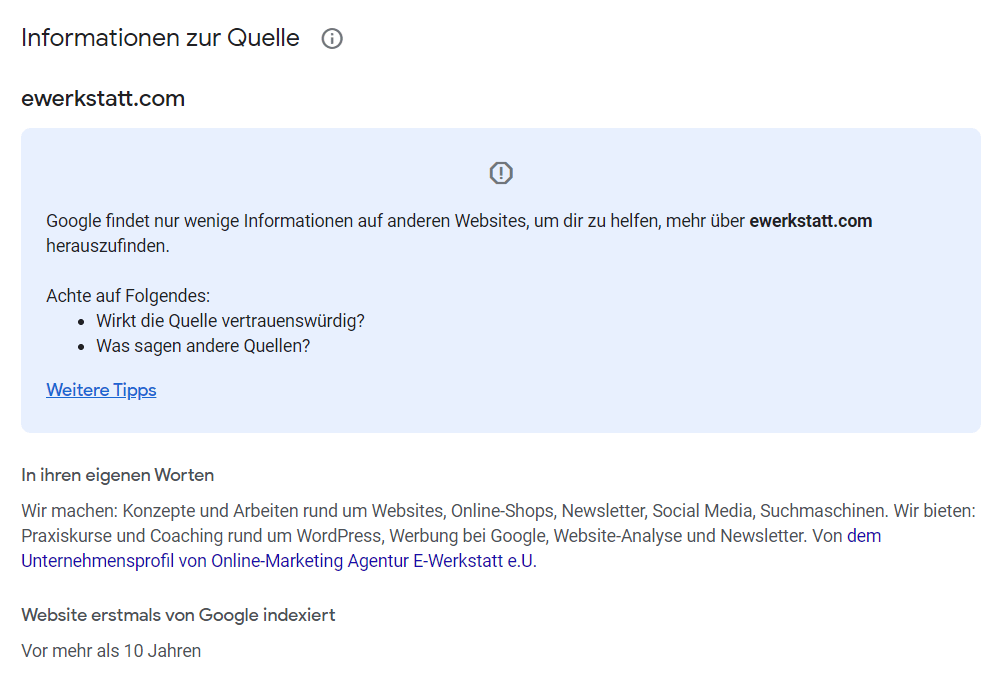Open the Unternehmensprofil von Online-Marketing Agentur E-Werkstatt link
1002x677 pixels.
[279, 561]
